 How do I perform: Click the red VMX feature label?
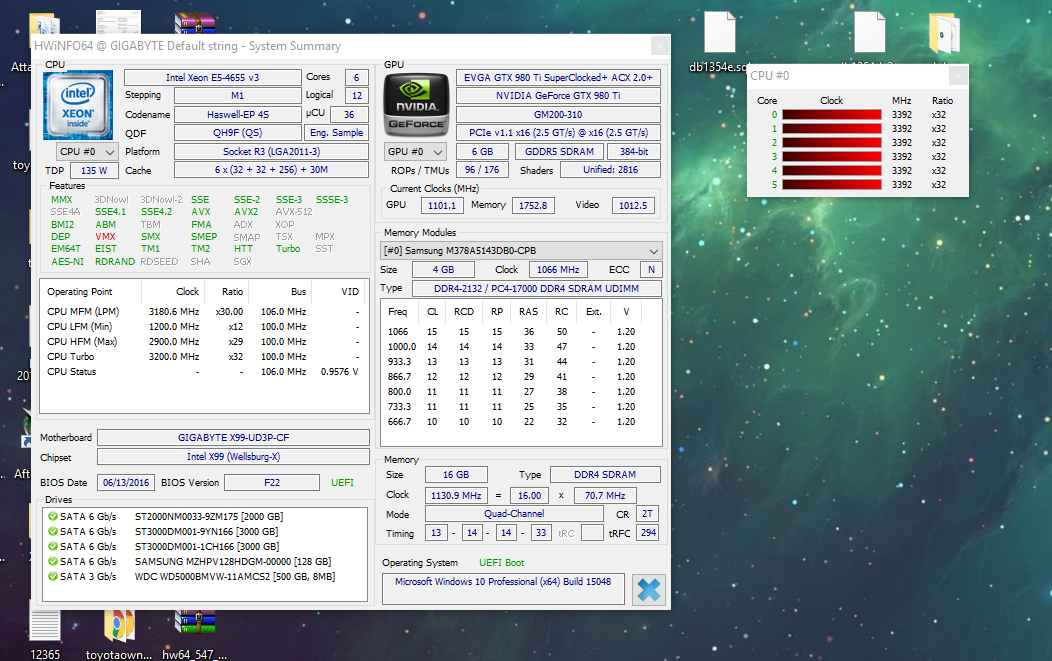[105, 237]
